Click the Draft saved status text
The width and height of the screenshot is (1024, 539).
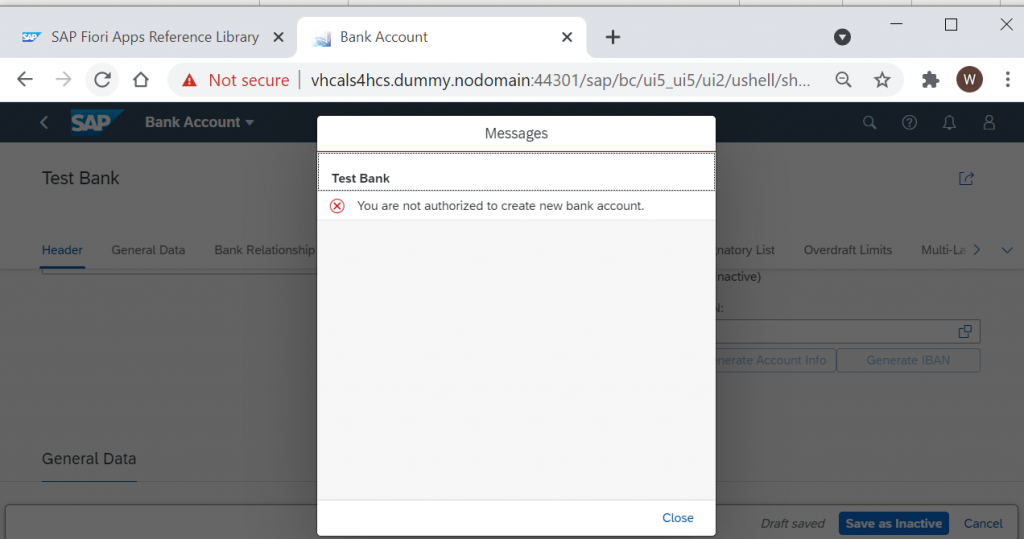[x=793, y=523]
